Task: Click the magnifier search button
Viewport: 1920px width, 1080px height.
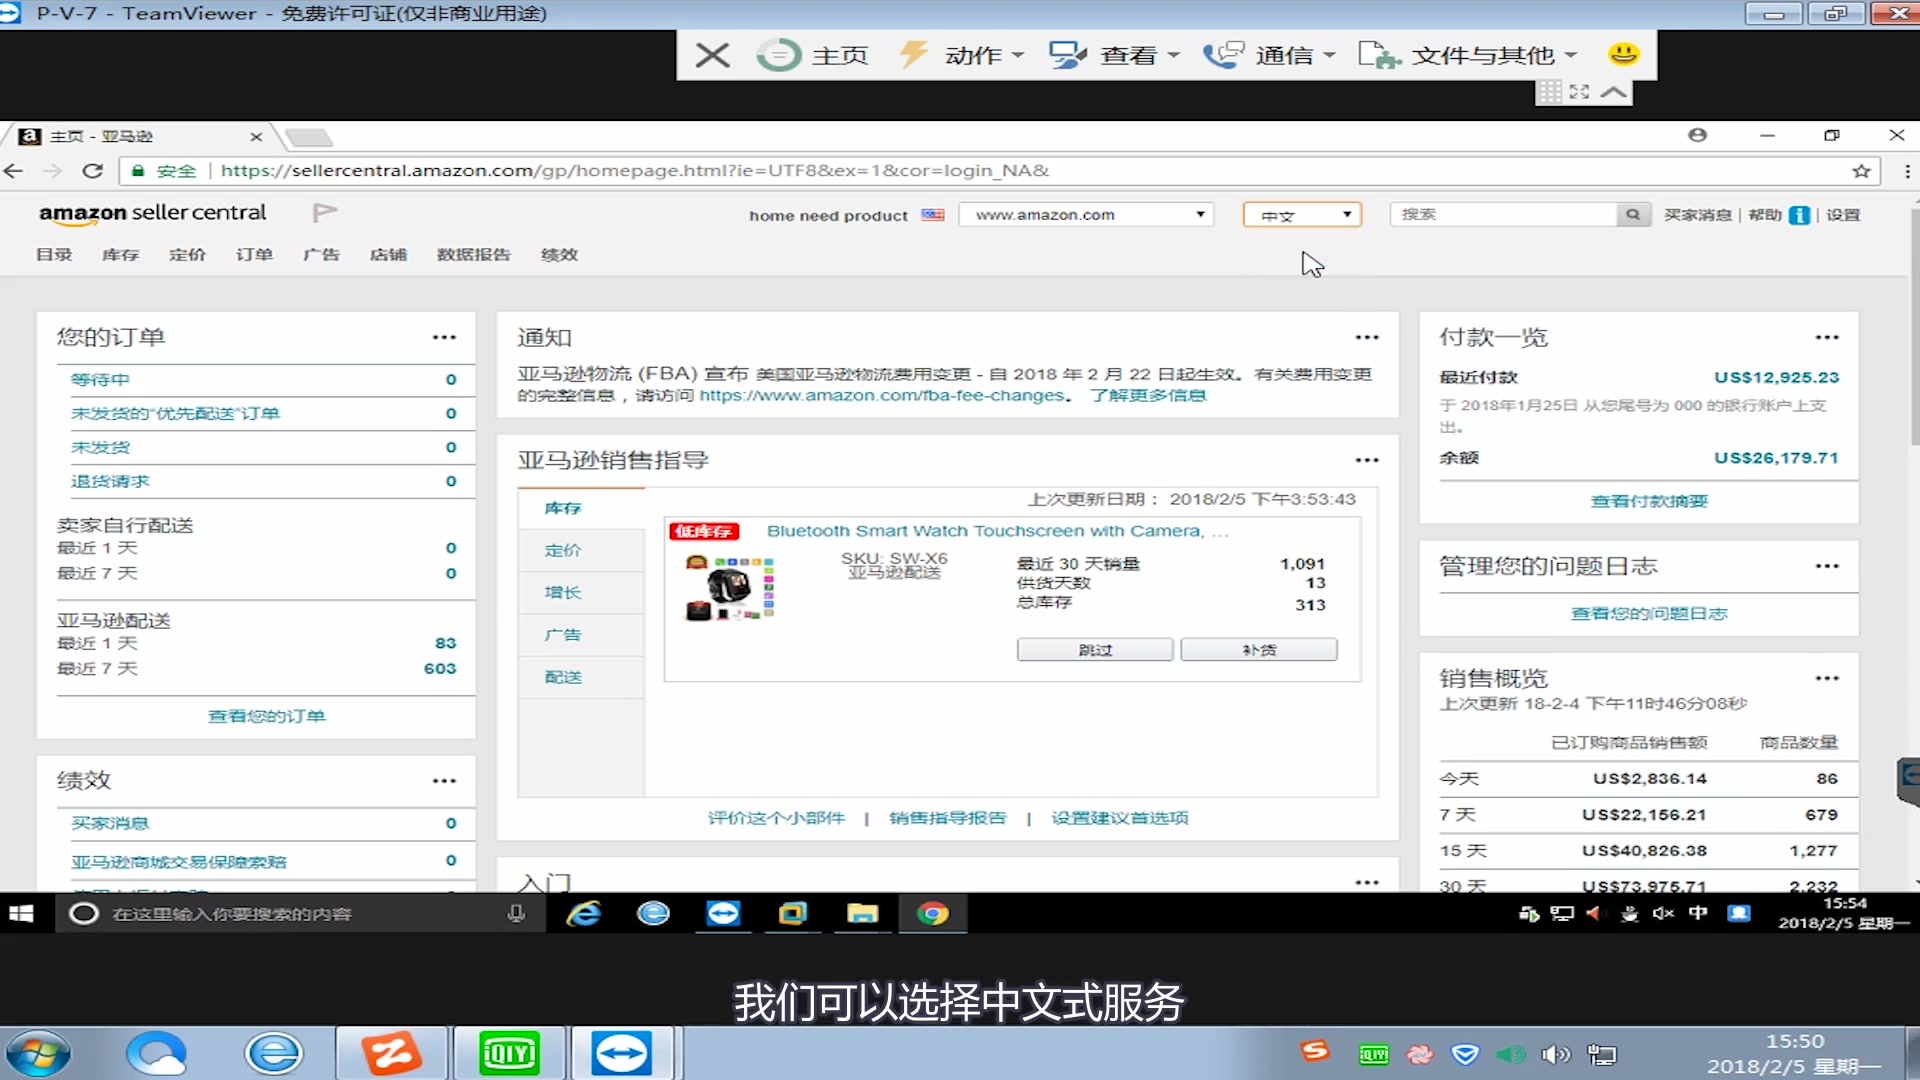Action: 1633,214
